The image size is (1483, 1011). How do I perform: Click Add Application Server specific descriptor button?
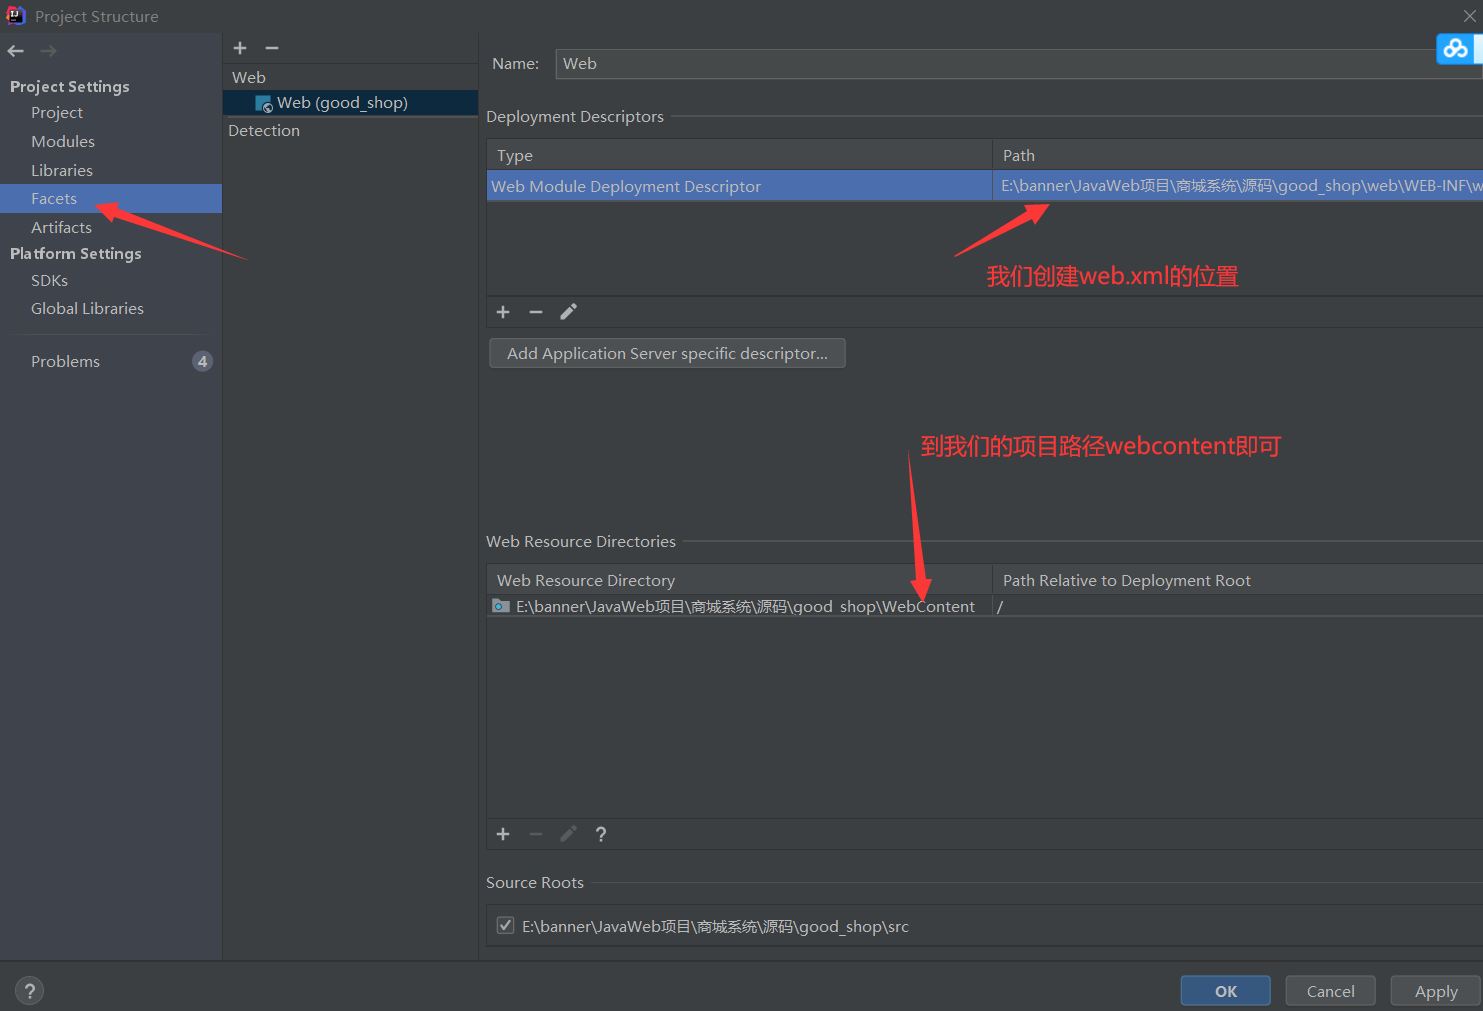coord(667,353)
